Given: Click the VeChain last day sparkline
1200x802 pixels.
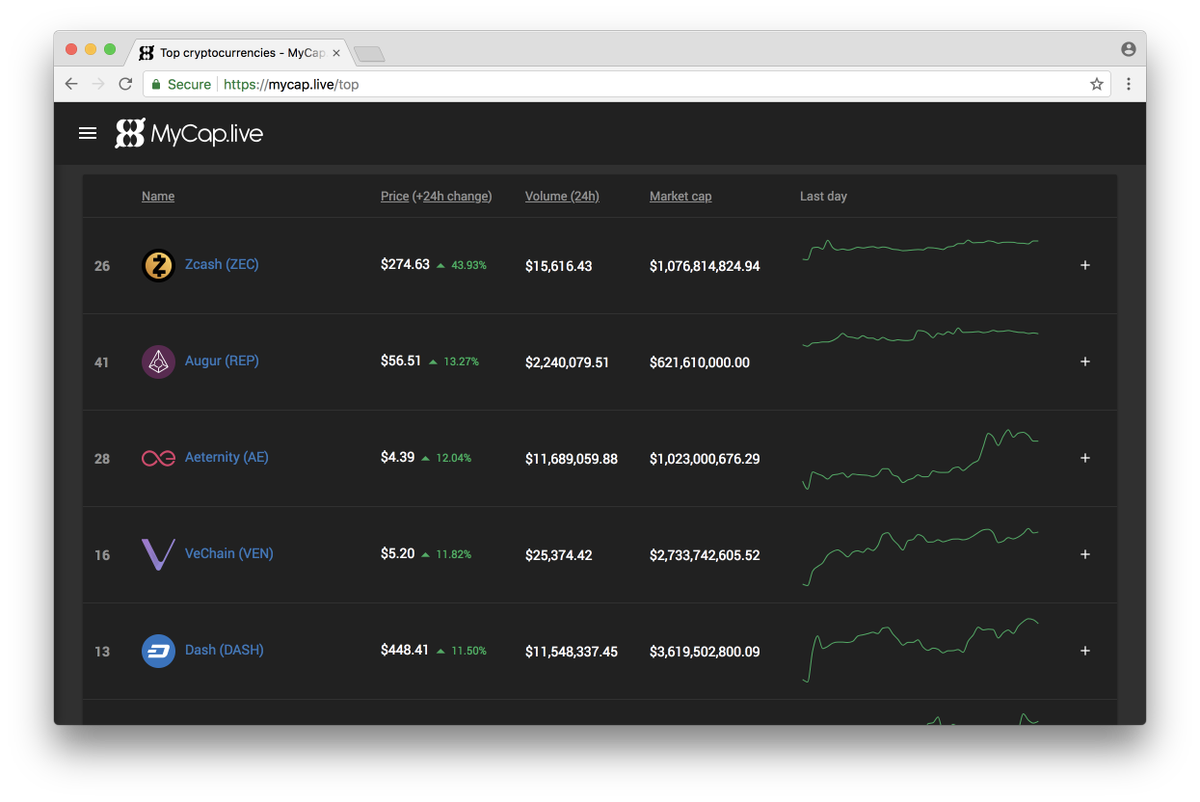Looking at the screenshot, I should click(x=920, y=557).
